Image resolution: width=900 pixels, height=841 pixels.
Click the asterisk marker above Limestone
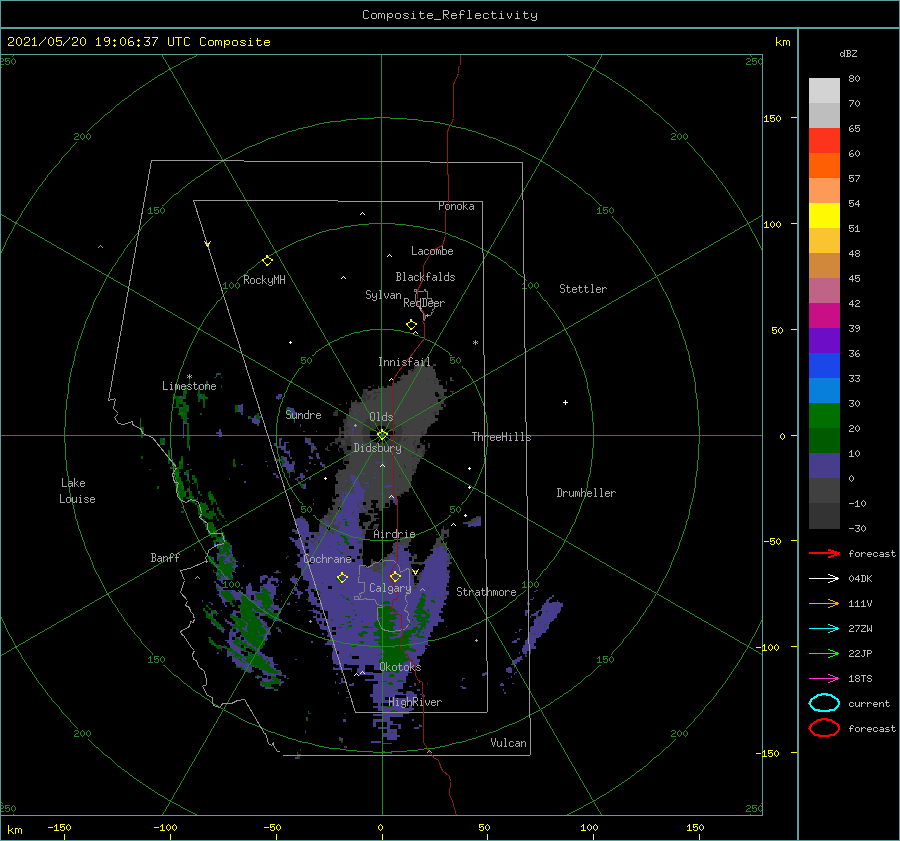pyautogui.click(x=189, y=377)
